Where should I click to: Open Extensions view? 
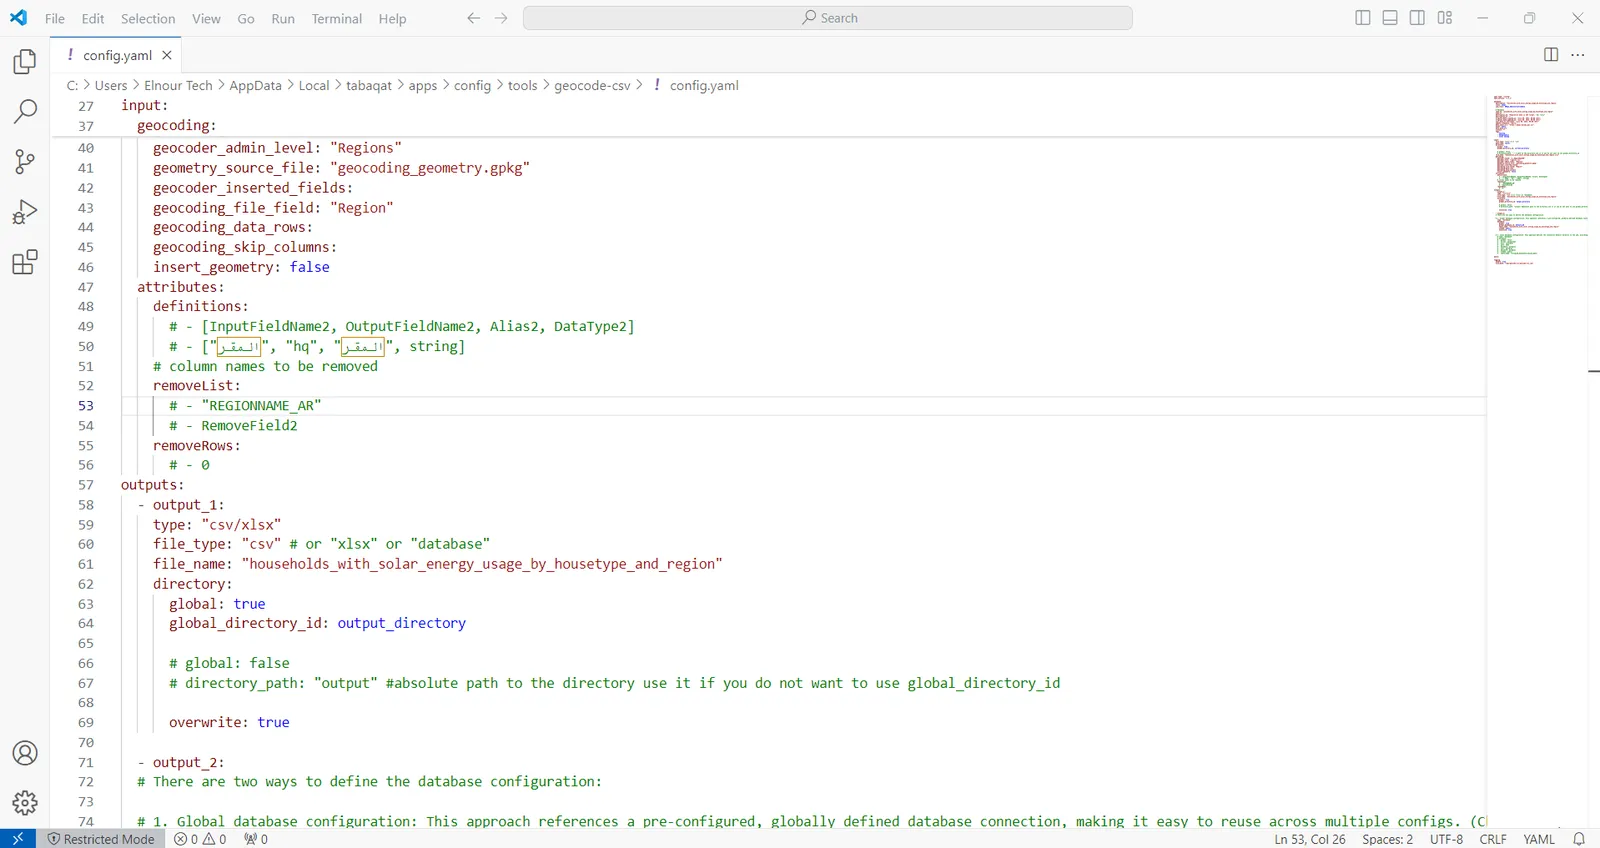click(25, 262)
